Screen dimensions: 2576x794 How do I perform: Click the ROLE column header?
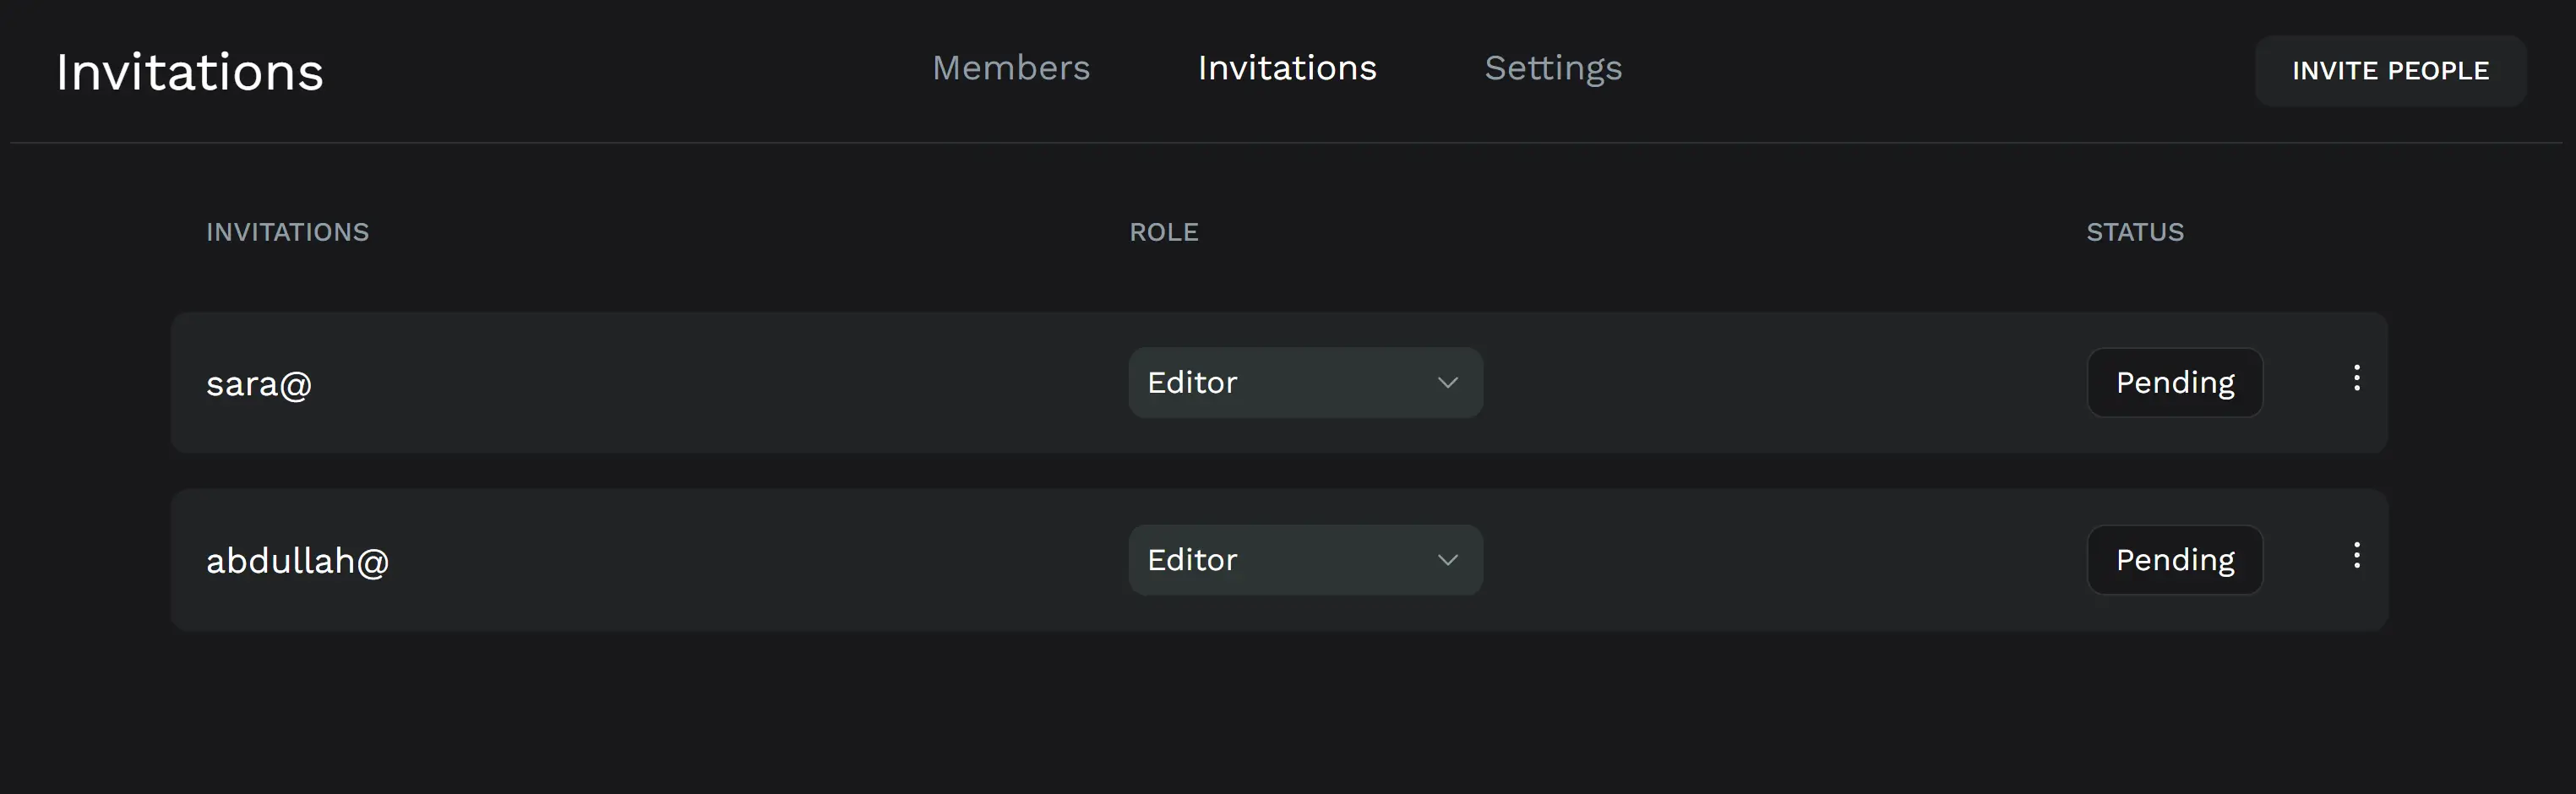pyautogui.click(x=1164, y=232)
